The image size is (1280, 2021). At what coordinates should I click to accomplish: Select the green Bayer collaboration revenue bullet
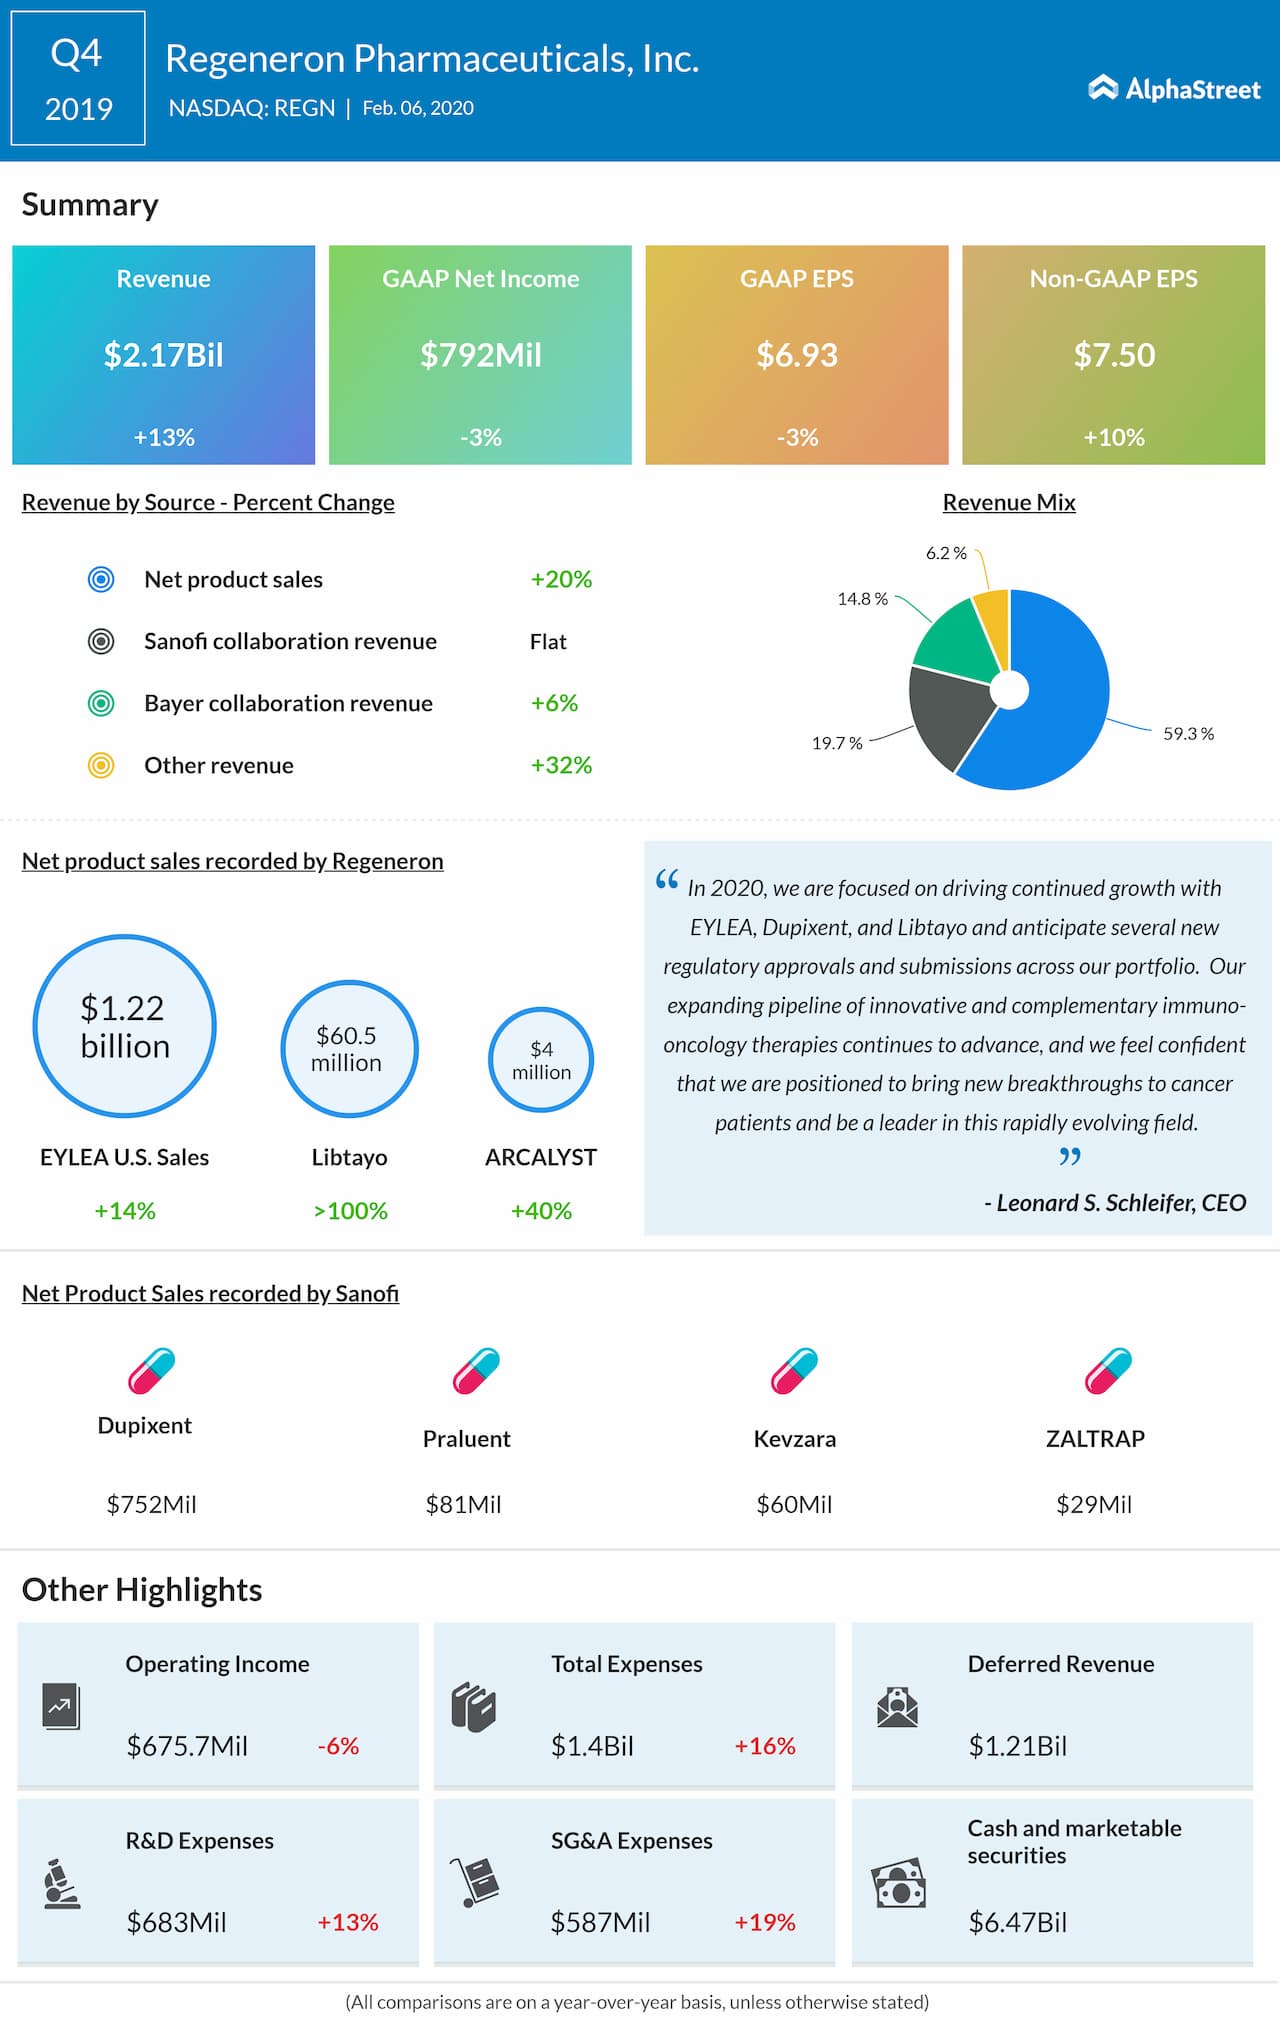pyautogui.click(x=101, y=703)
